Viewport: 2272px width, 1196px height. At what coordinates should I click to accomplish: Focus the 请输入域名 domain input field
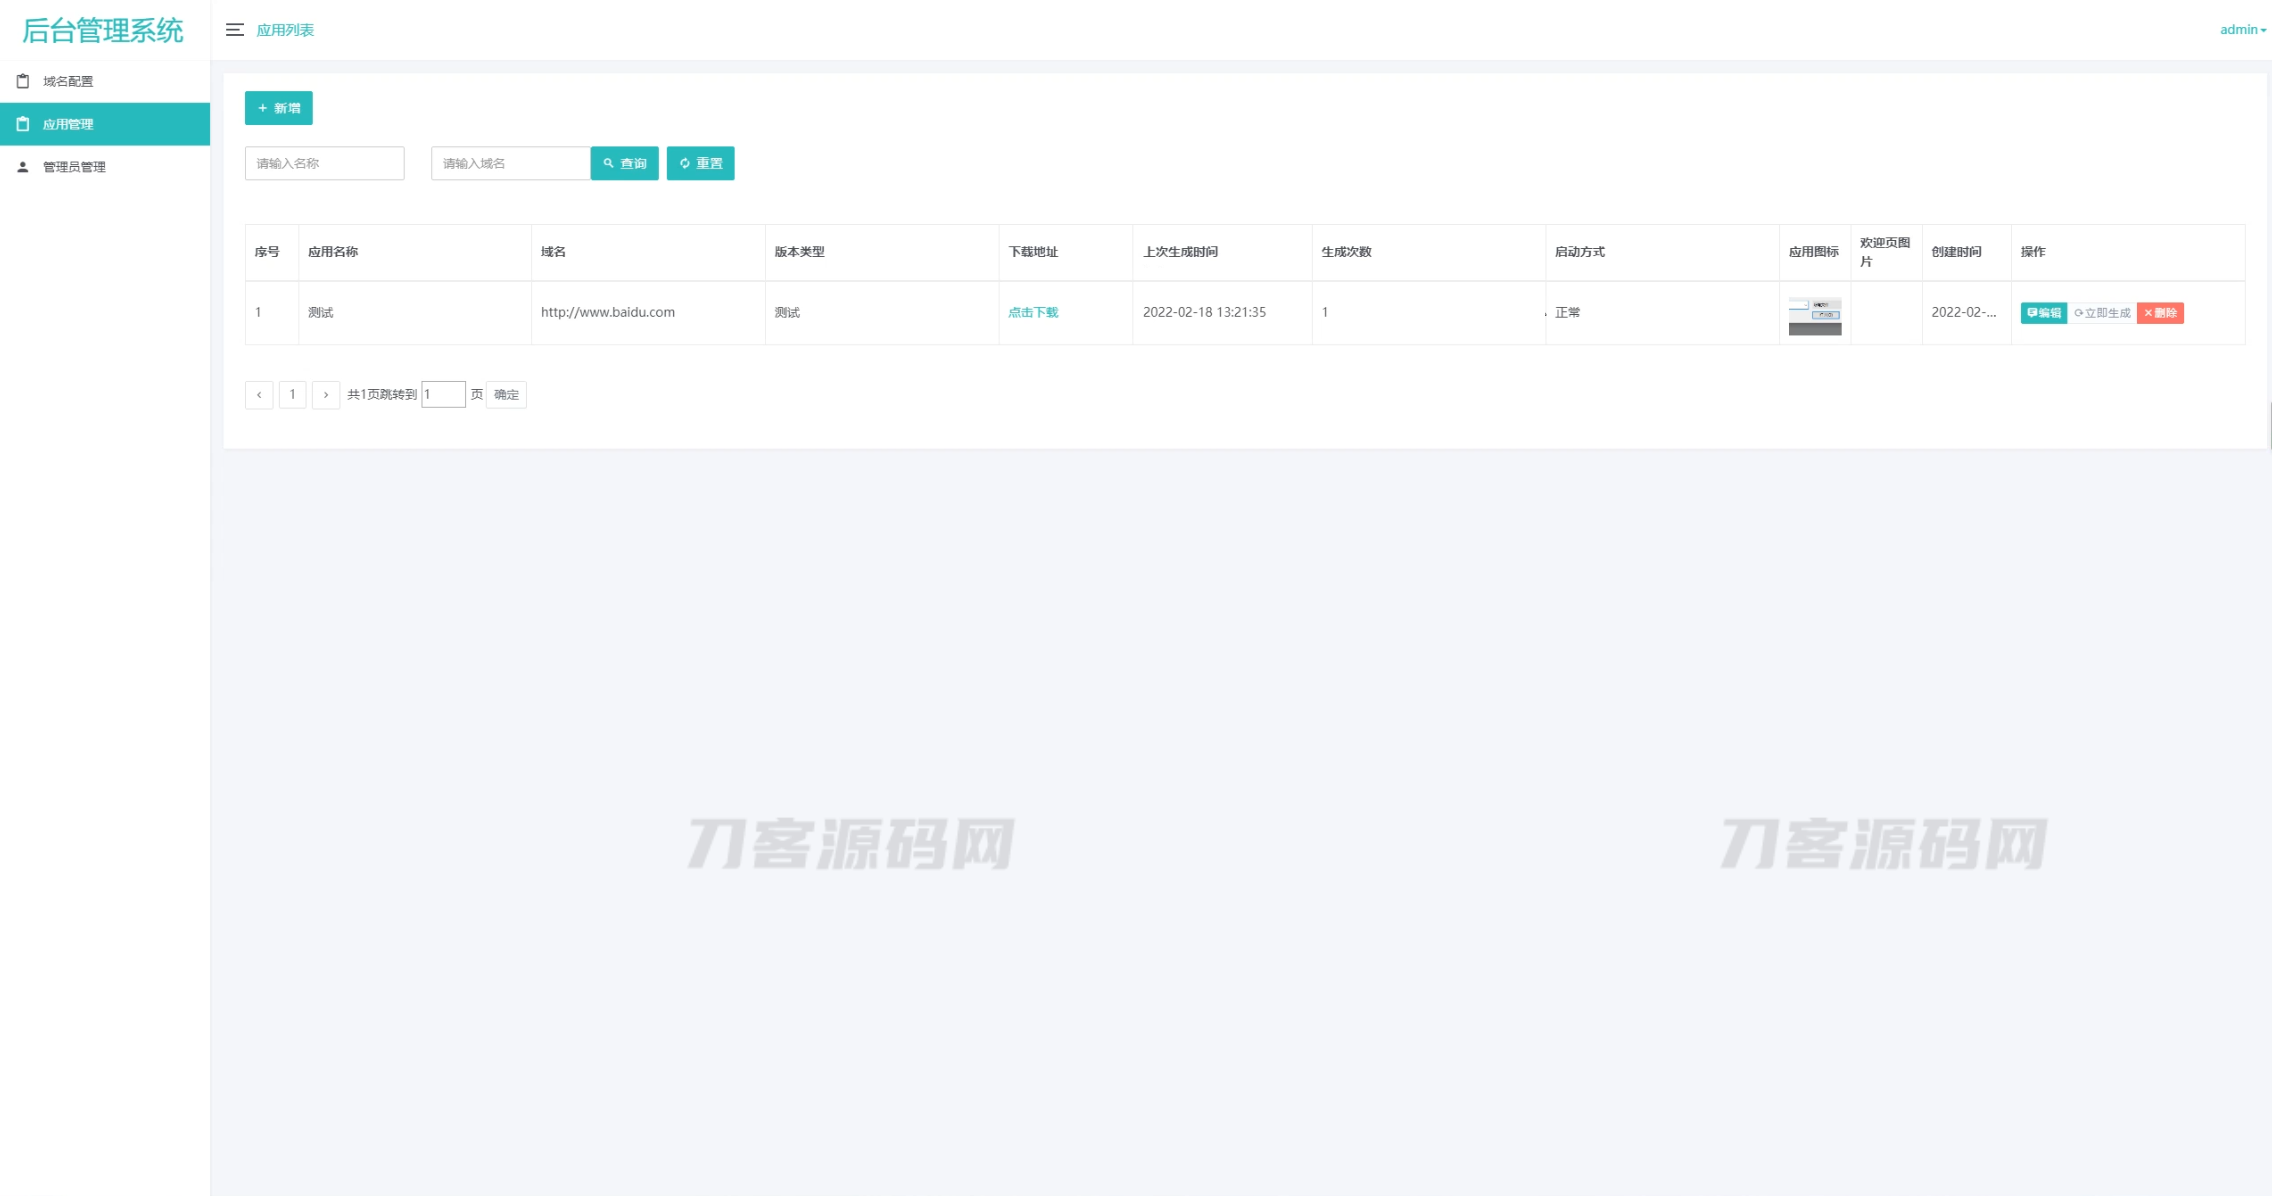click(510, 163)
